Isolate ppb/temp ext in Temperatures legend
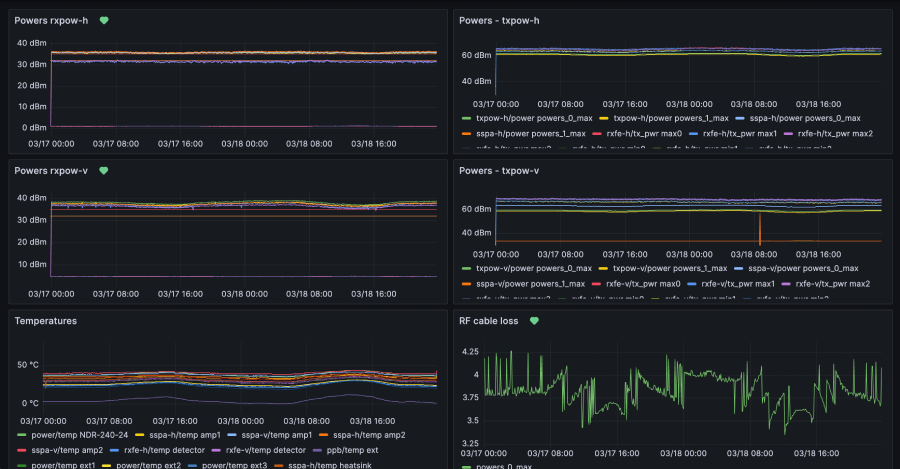 pyautogui.click(x=352, y=451)
